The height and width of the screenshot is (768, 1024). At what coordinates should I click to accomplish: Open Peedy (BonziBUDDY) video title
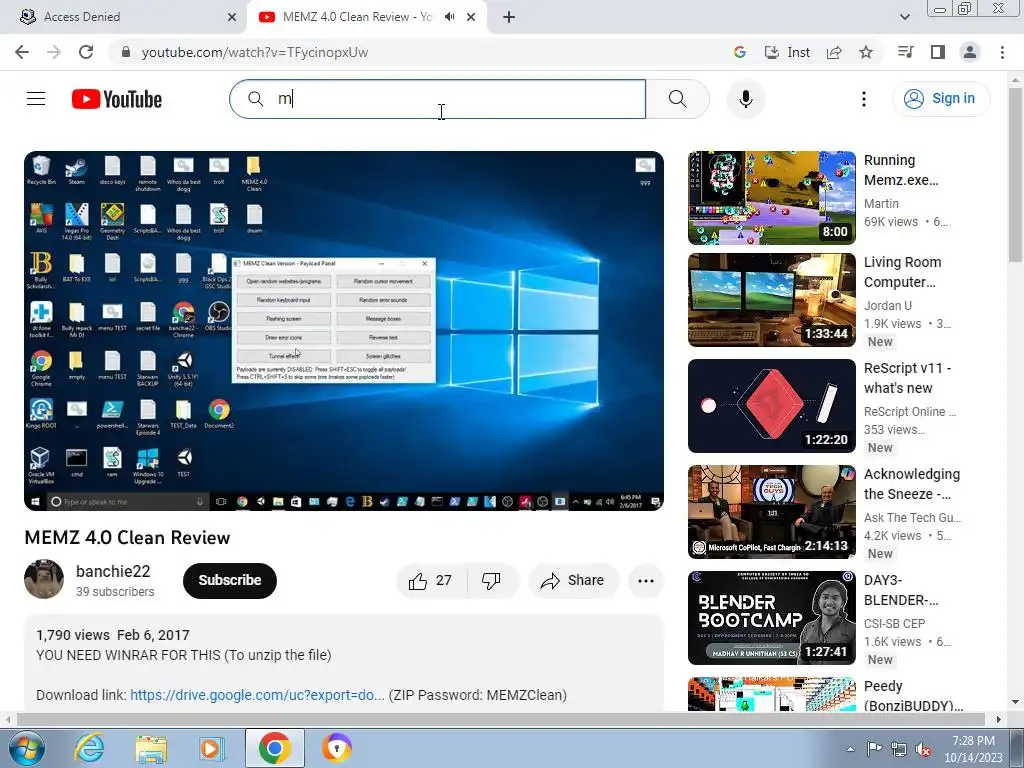[x=913, y=696]
